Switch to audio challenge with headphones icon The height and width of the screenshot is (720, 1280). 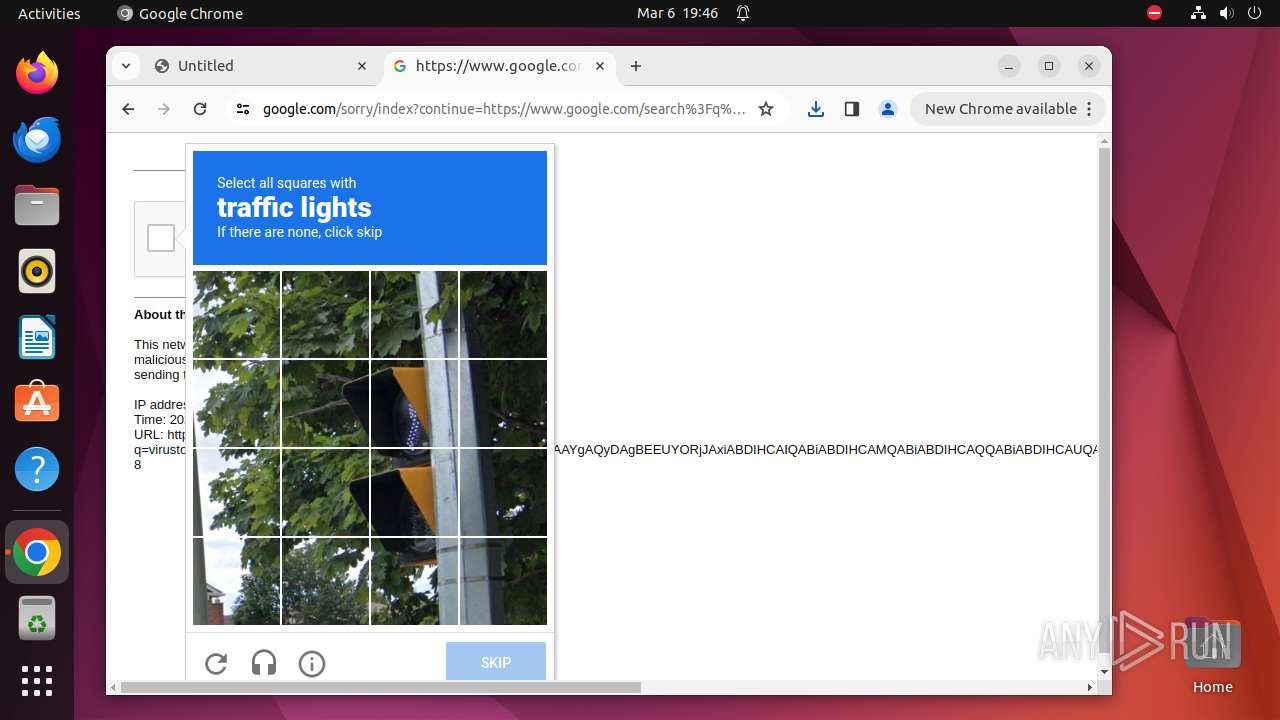pos(264,663)
